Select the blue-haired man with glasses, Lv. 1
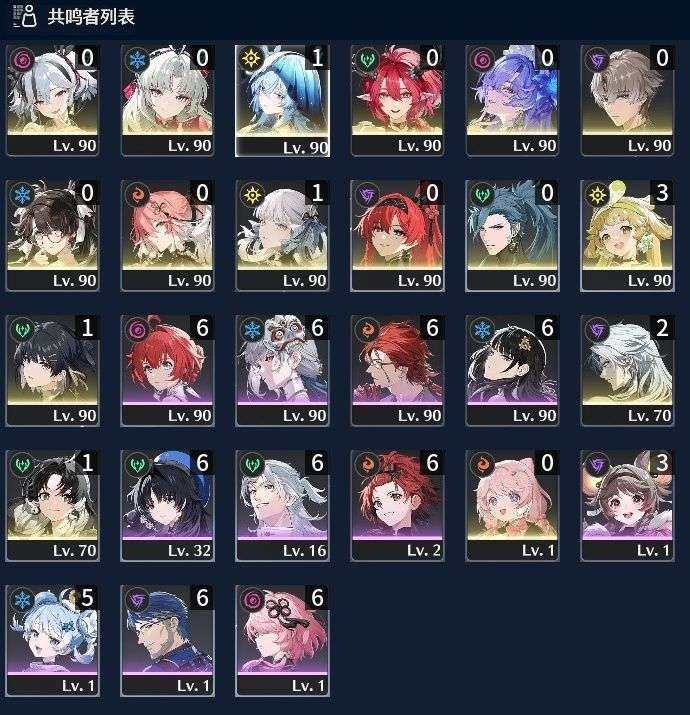 167,641
